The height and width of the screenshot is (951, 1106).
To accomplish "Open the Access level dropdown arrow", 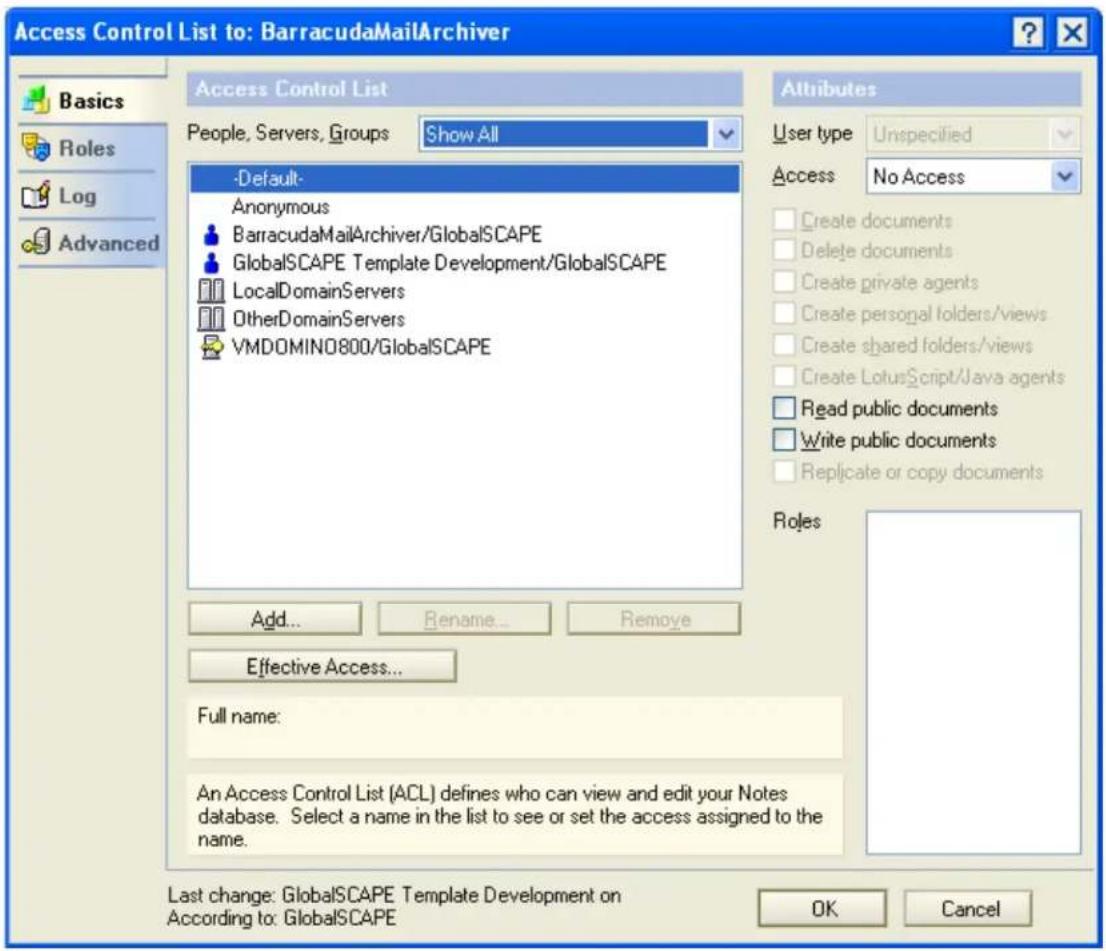I will [x=1065, y=176].
